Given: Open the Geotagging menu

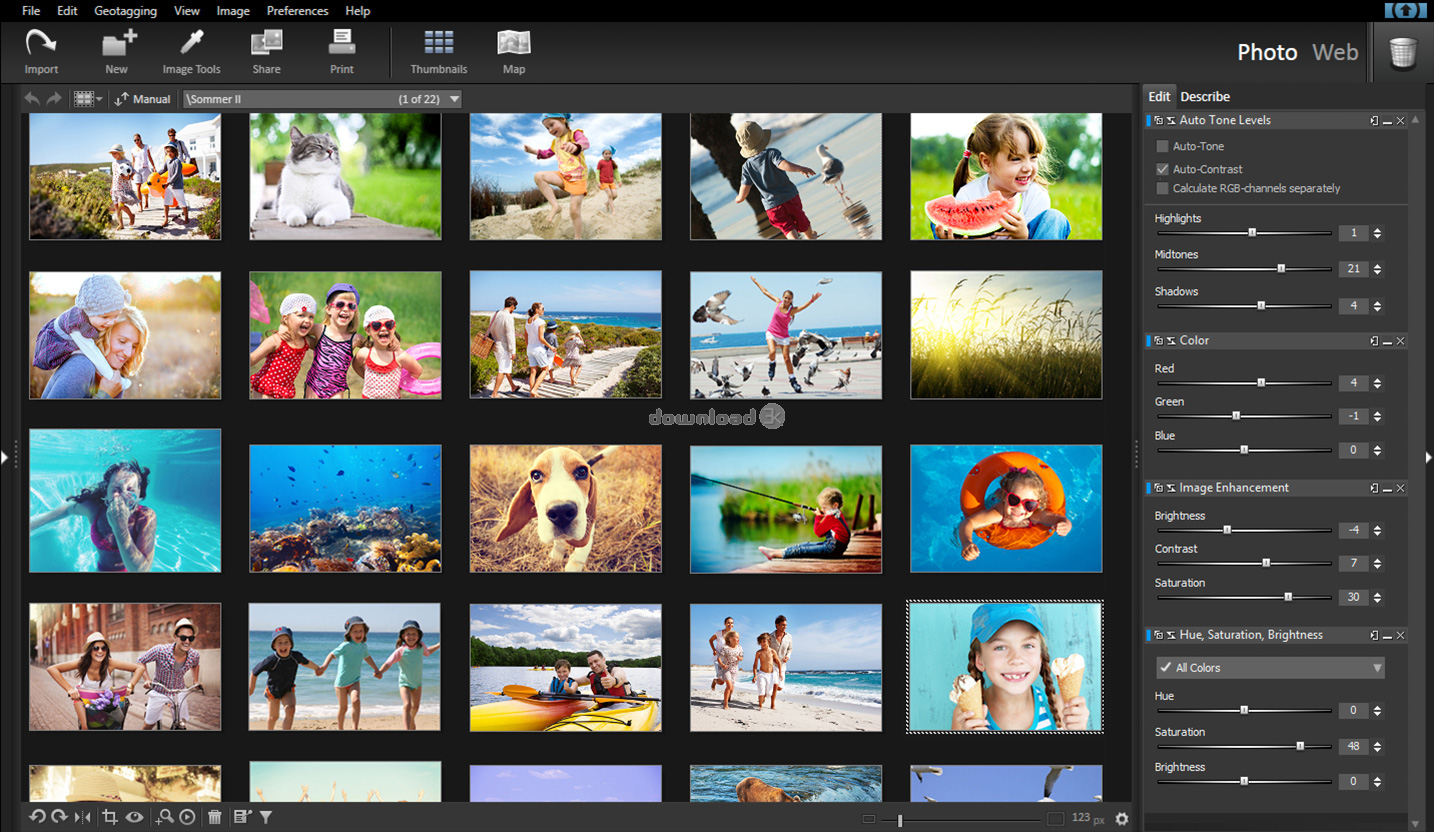Looking at the screenshot, I should click(x=125, y=11).
